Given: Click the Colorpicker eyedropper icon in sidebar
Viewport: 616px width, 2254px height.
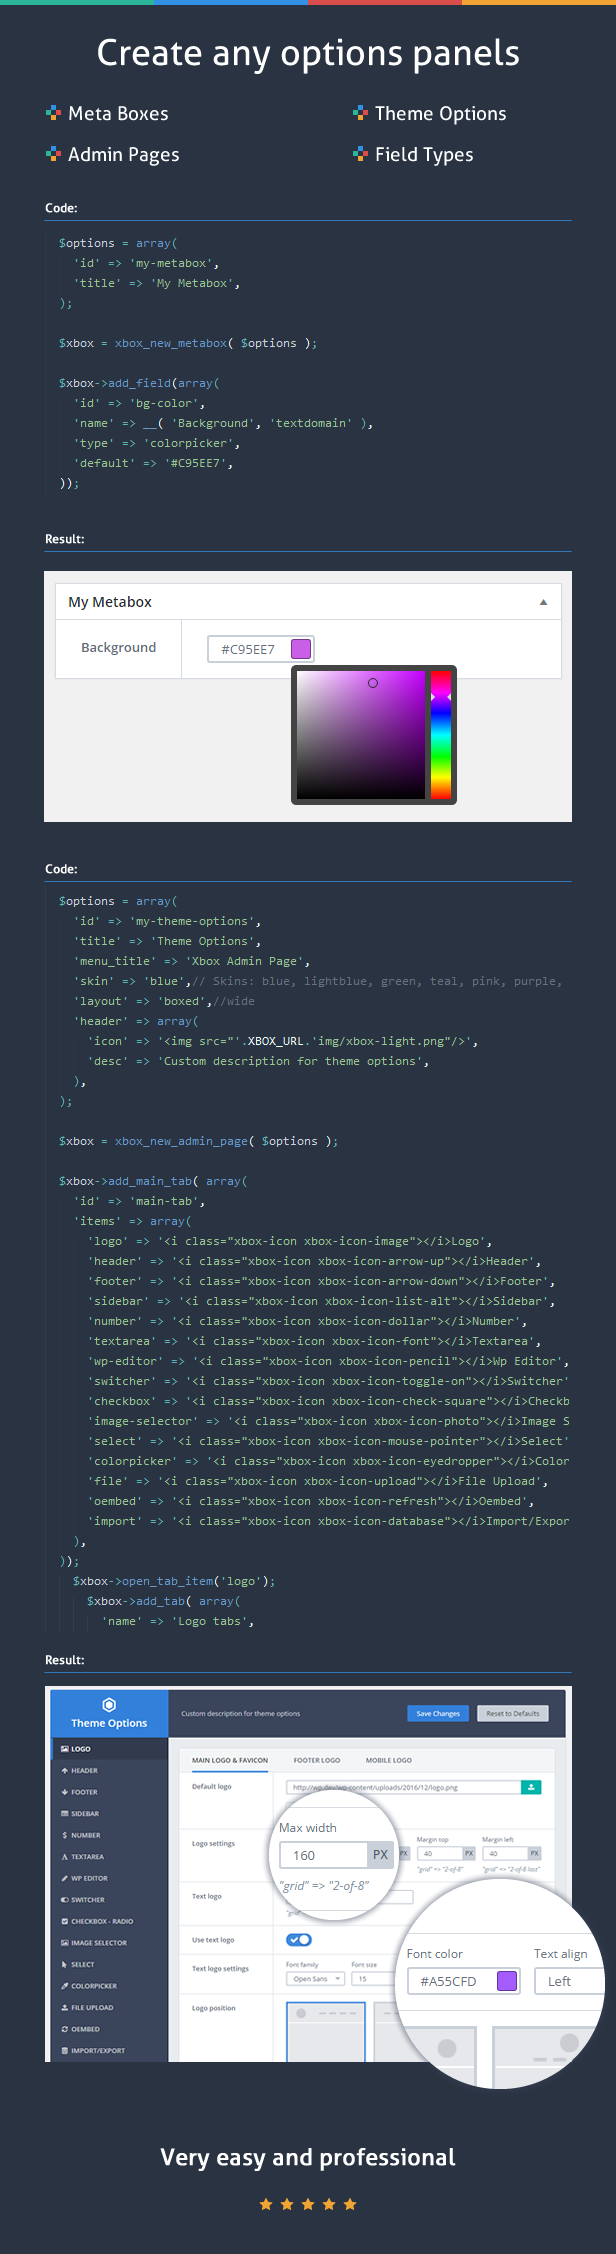Looking at the screenshot, I should [x=65, y=1986].
